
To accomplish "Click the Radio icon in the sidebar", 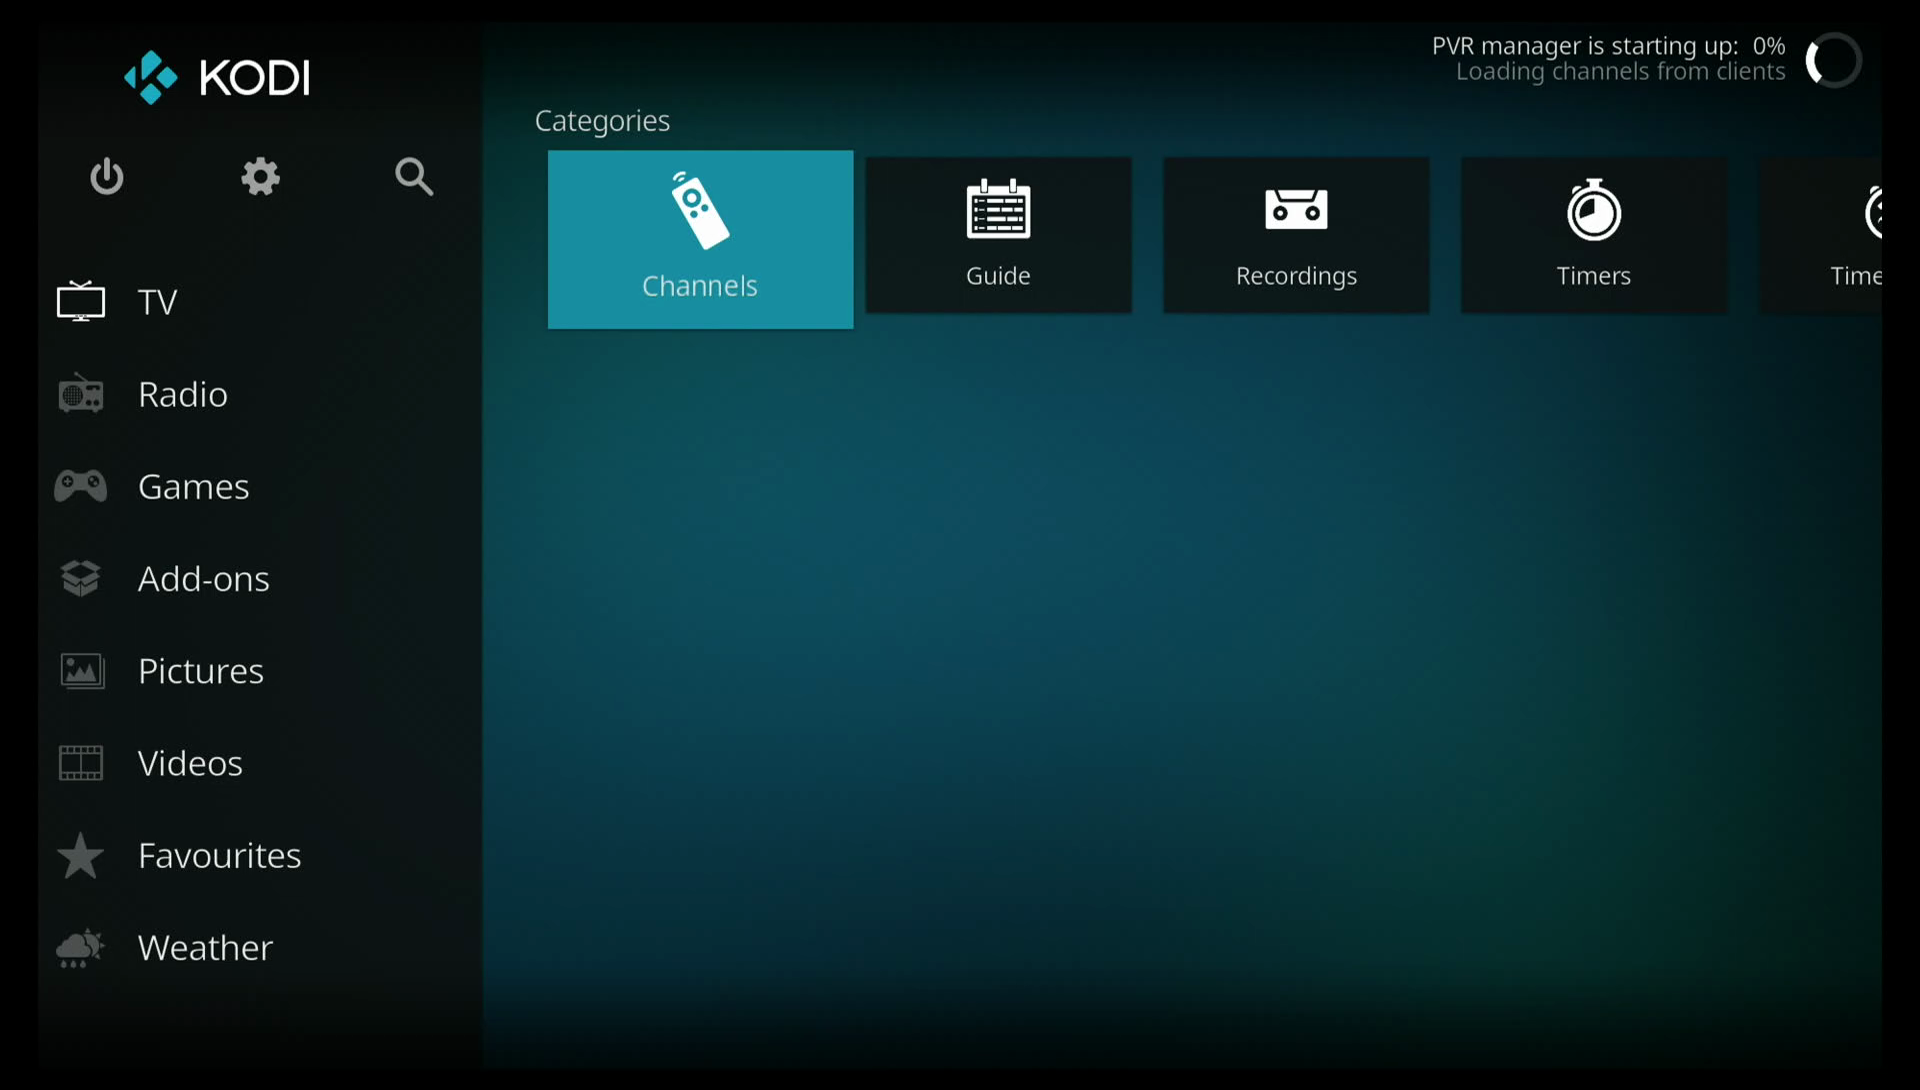I will click(x=81, y=394).
